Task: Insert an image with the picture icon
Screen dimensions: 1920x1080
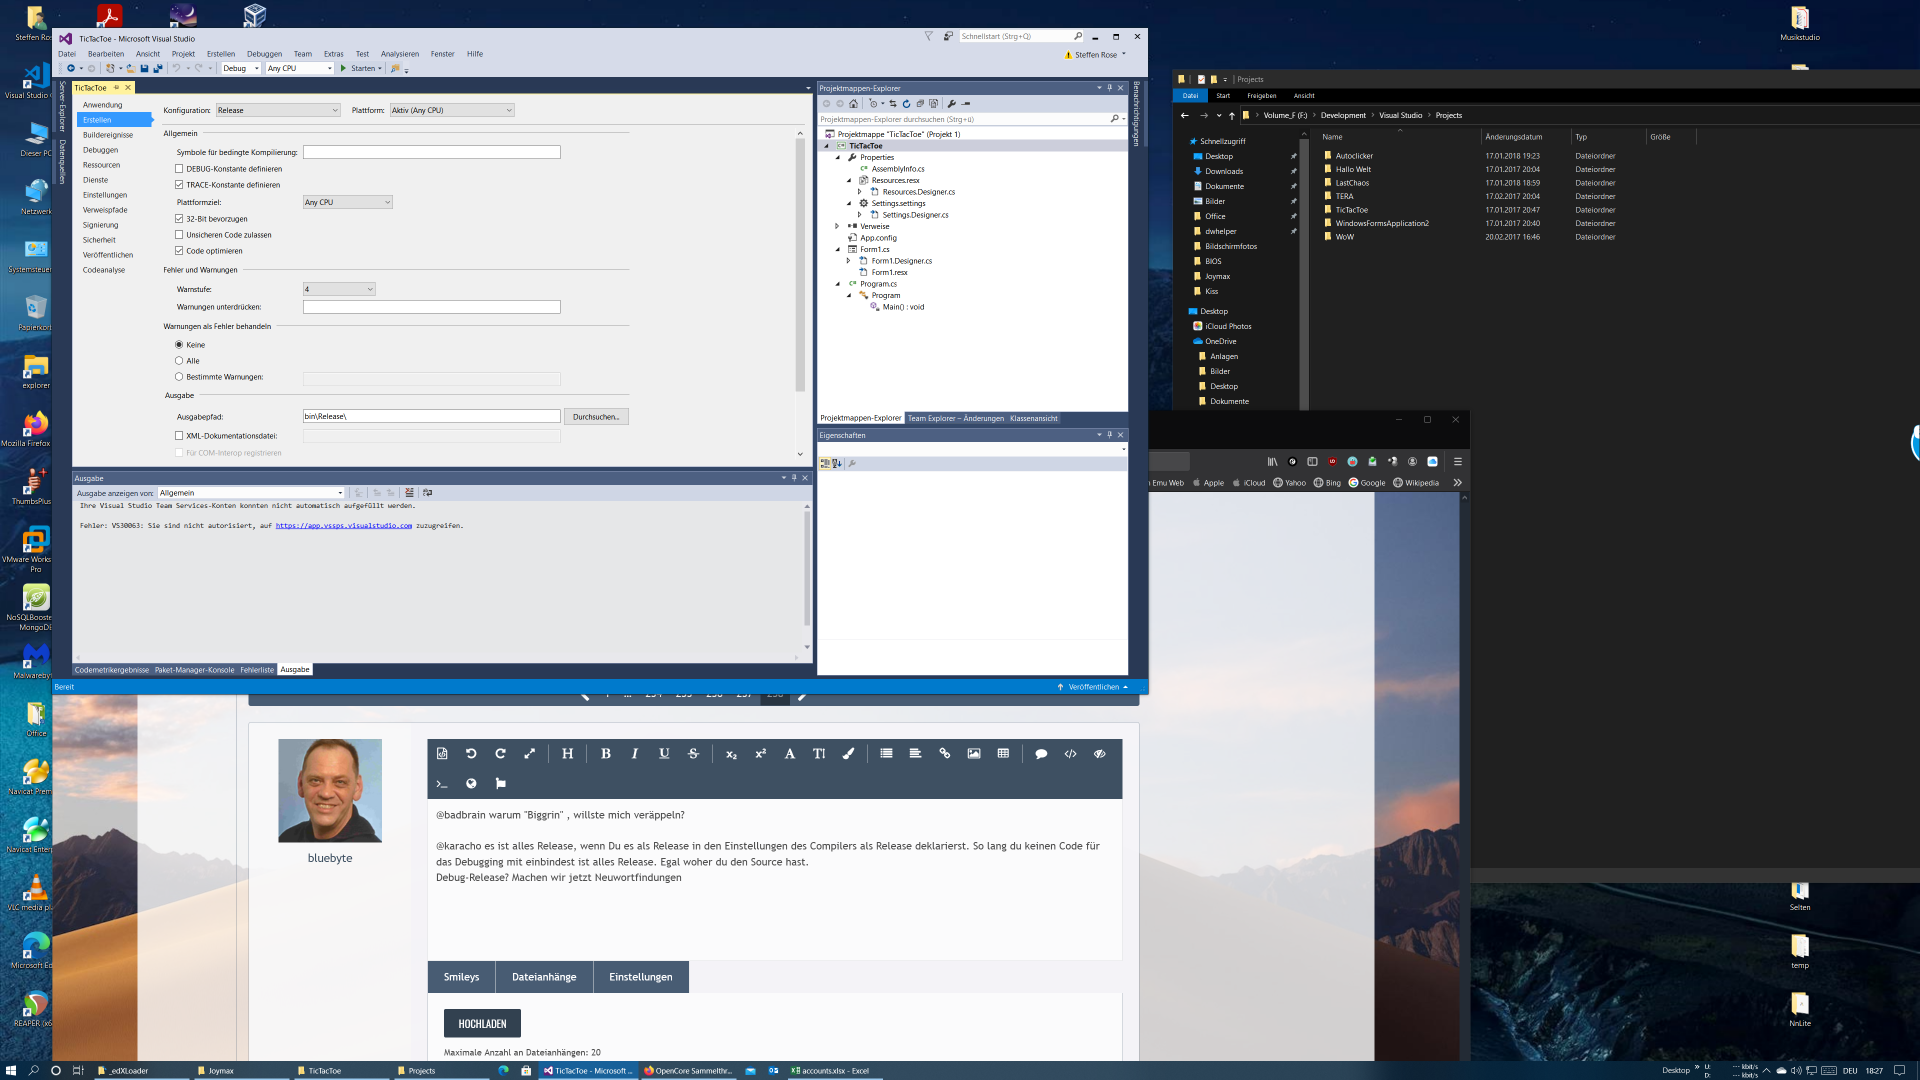Action: [x=974, y=754]
